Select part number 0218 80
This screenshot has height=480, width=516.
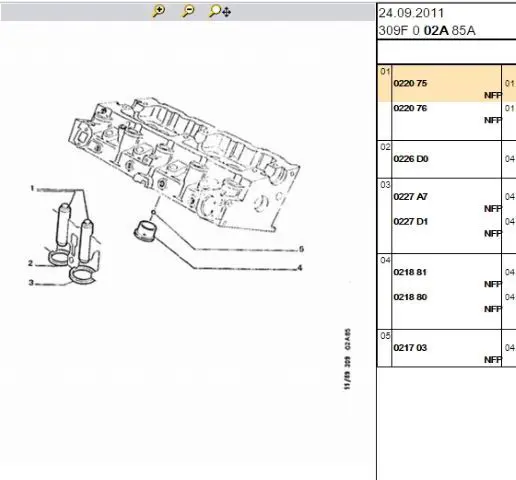(410, 297)
